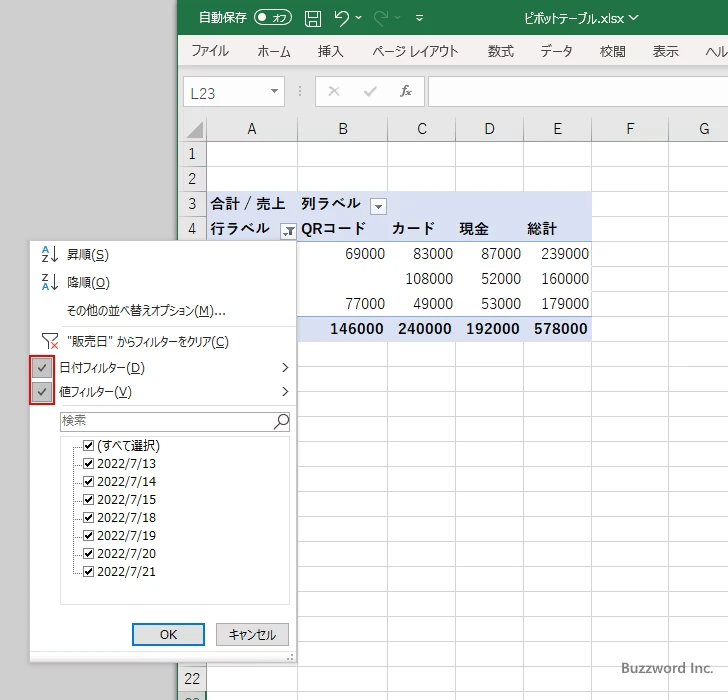Click the Cancel (X) formula bar icon
This screenshot has height=700, width=728.
334,91
